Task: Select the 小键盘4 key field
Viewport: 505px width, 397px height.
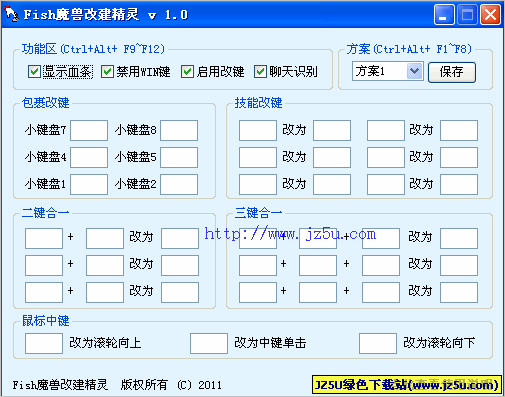Action: (89, 157)
